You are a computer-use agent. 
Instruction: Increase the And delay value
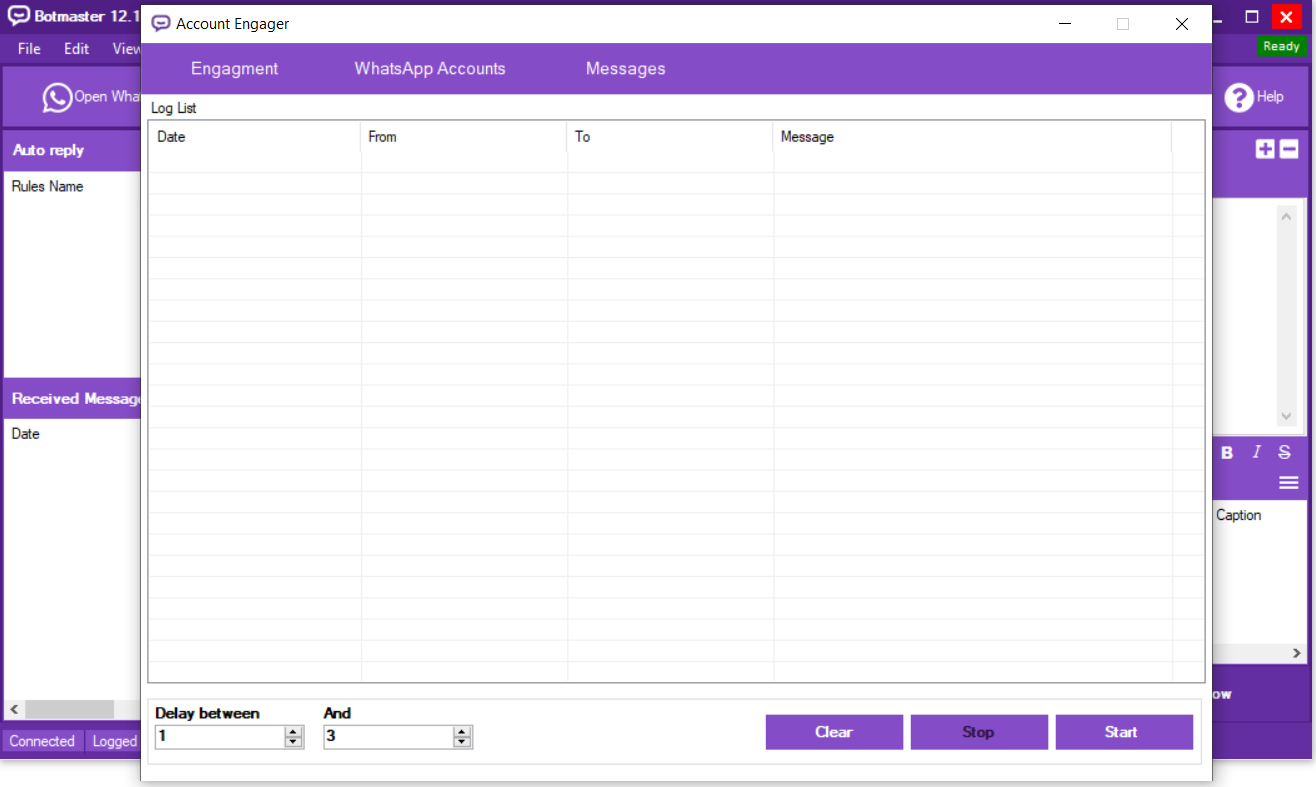point(462,732)
